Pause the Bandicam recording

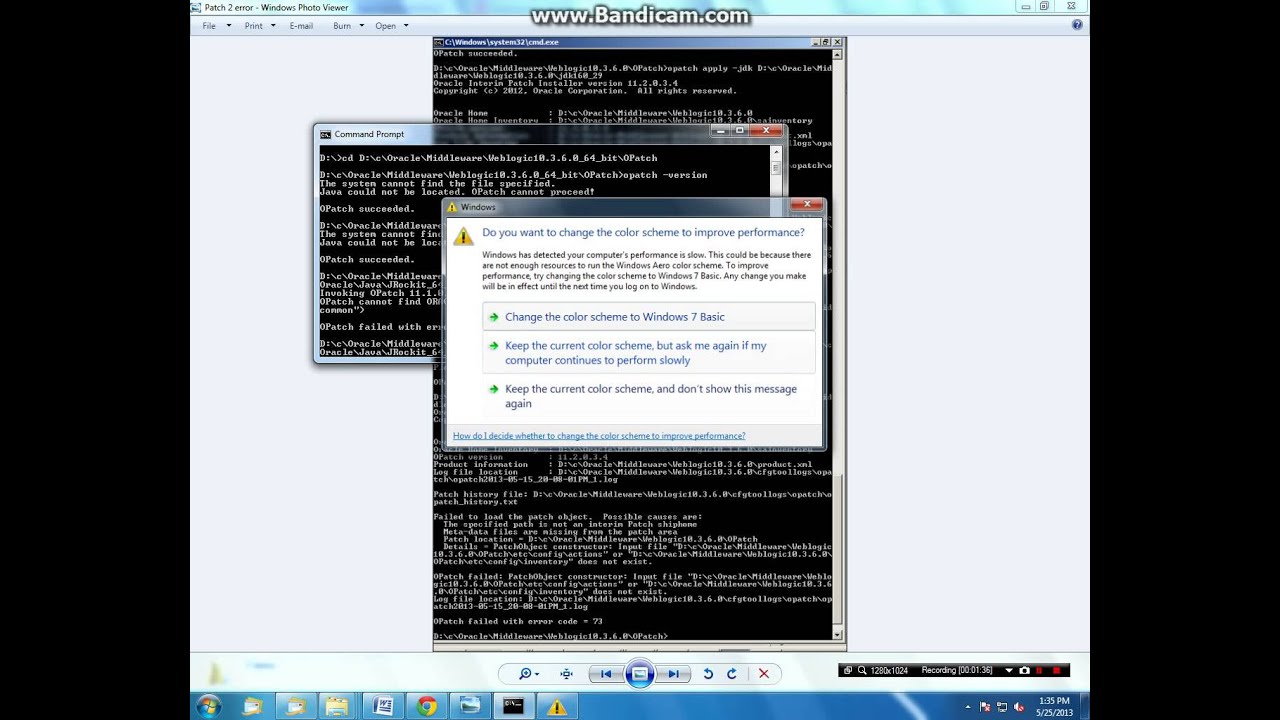[1039, 670]
